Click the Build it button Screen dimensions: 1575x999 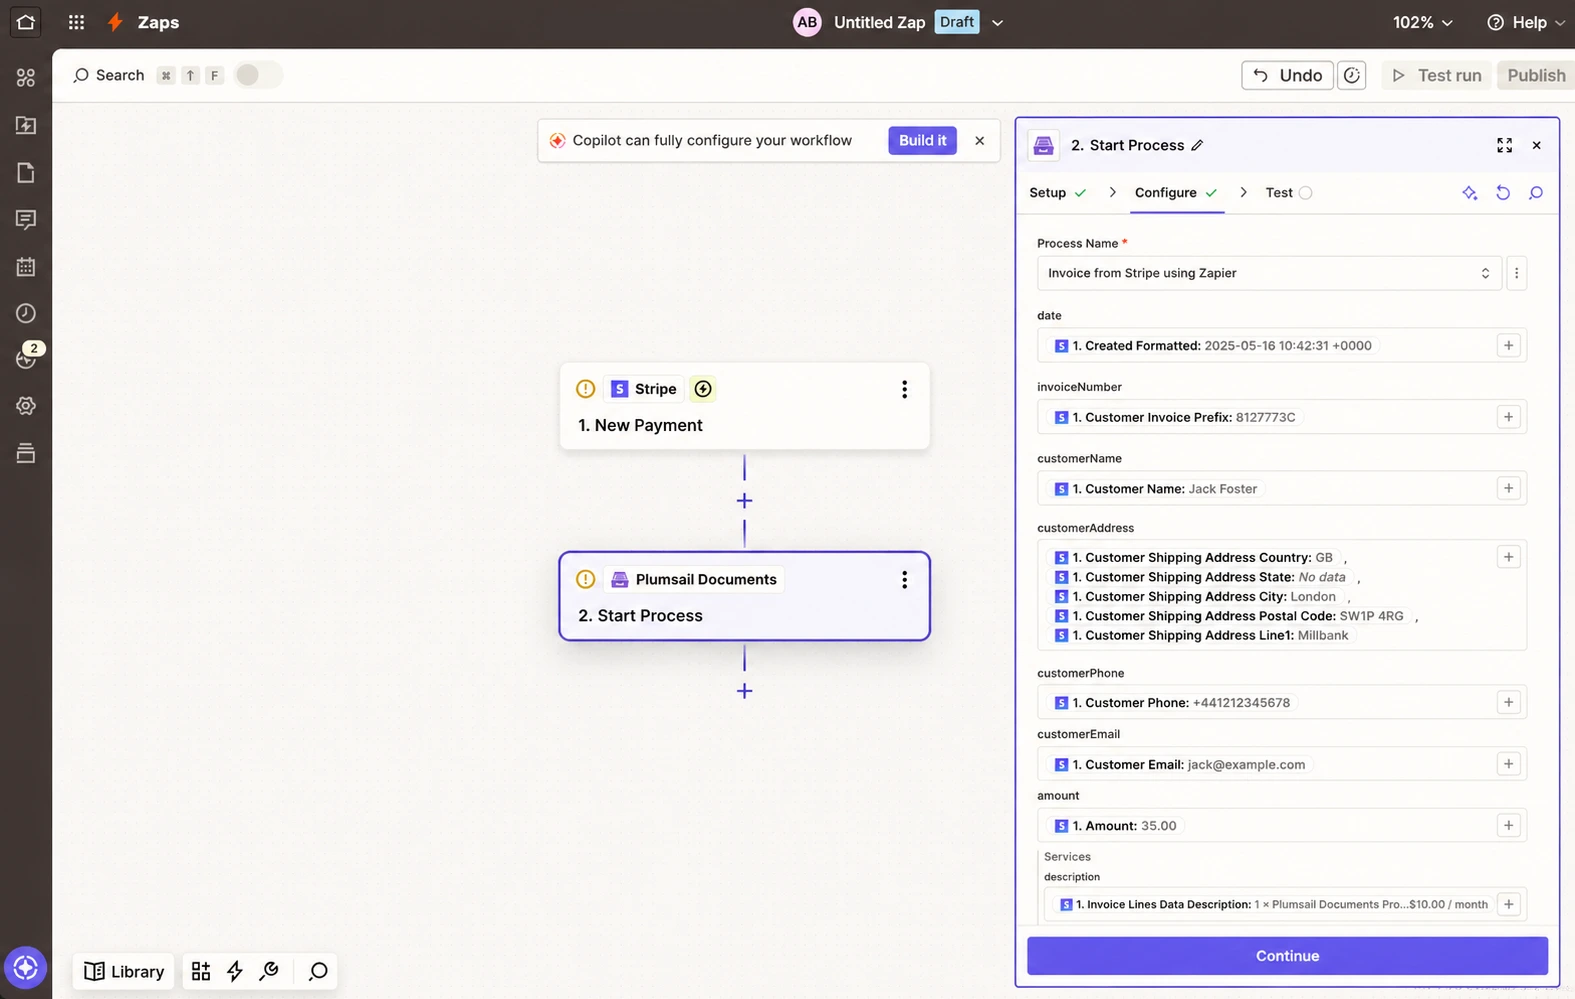[922, 140]
